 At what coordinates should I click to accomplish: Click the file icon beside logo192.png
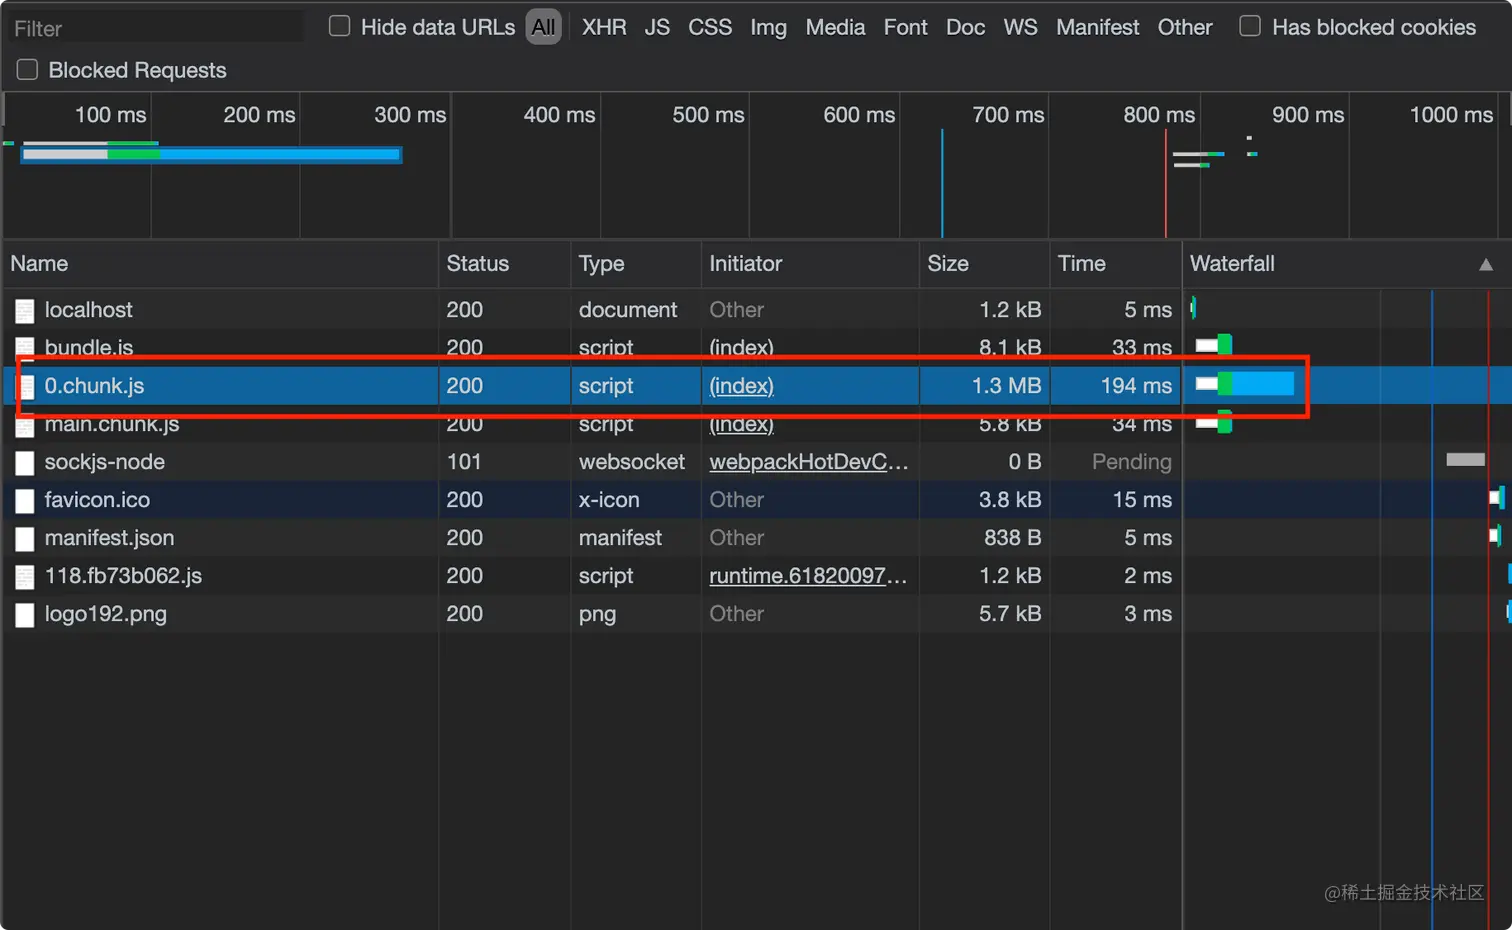click(x=25, y=615)
